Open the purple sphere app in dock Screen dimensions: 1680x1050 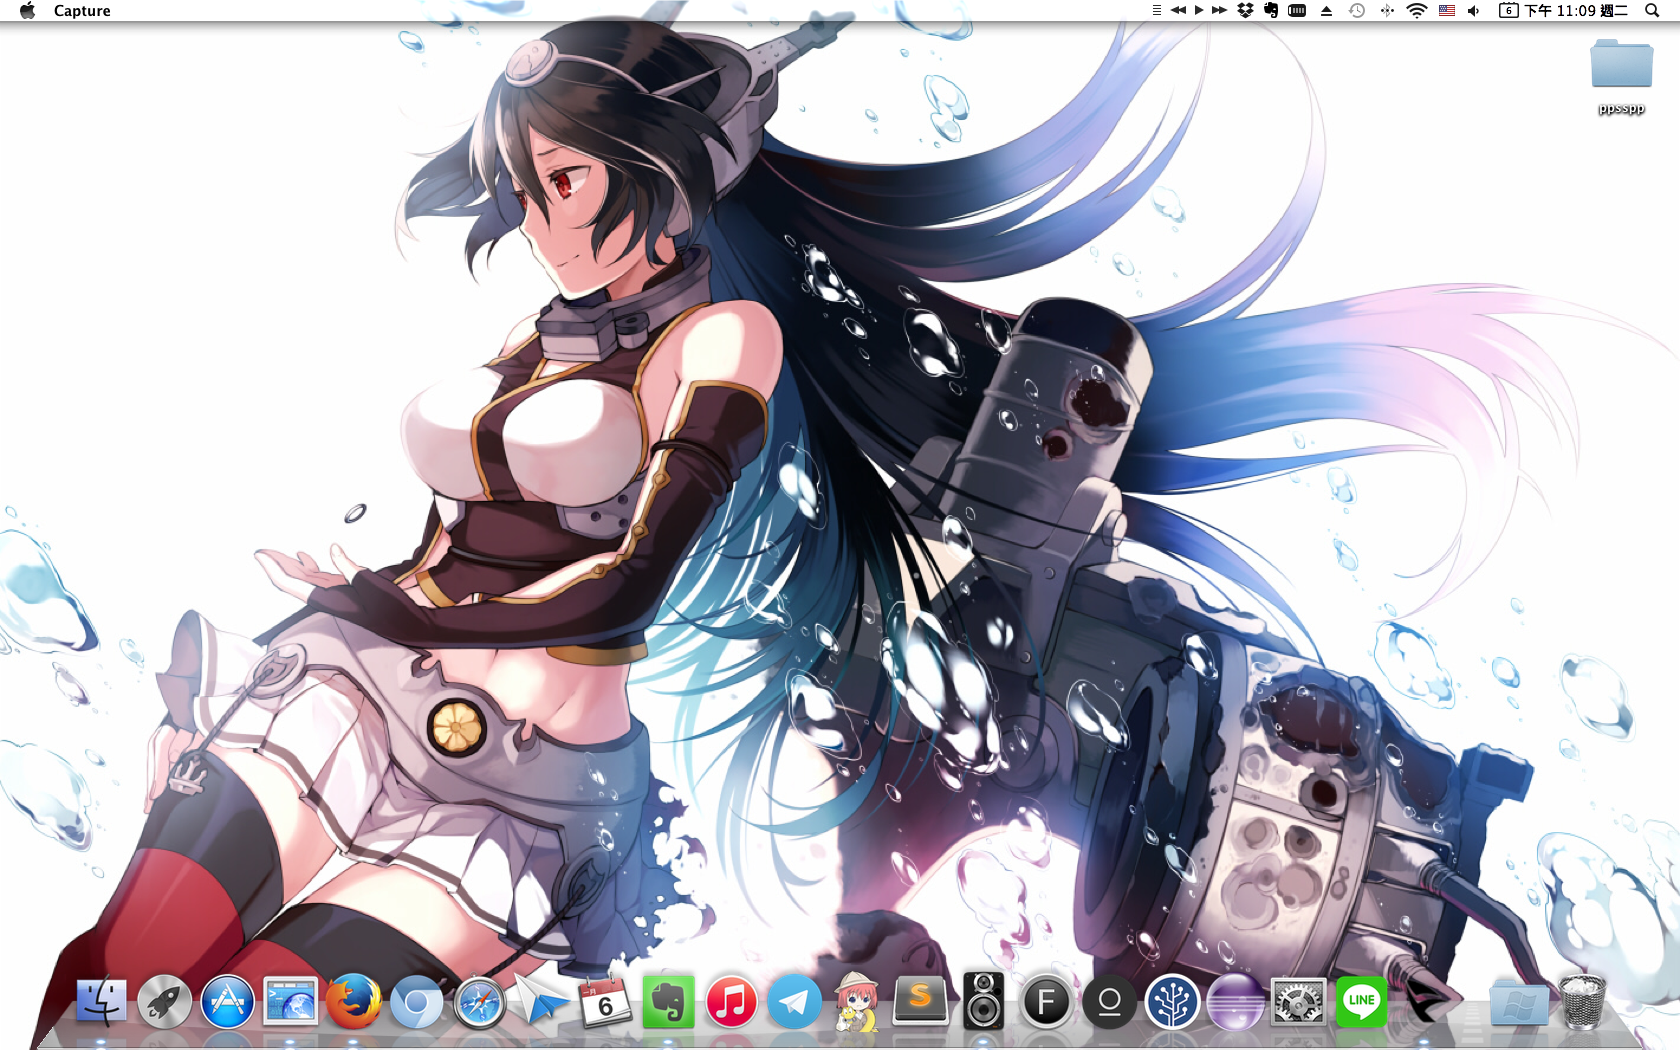point(1235,1002)
